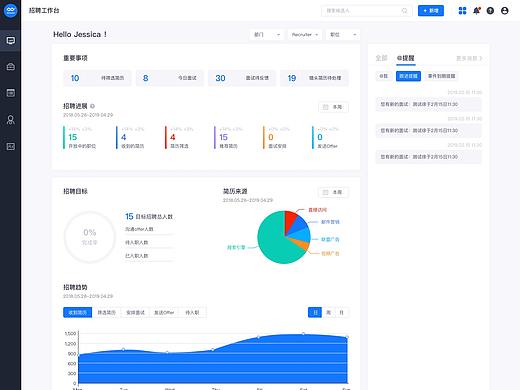The height and width of the screenshot is (390, 520).
Task: Open the card showing 10 pending resumes
Action: (x=97, y=78)
